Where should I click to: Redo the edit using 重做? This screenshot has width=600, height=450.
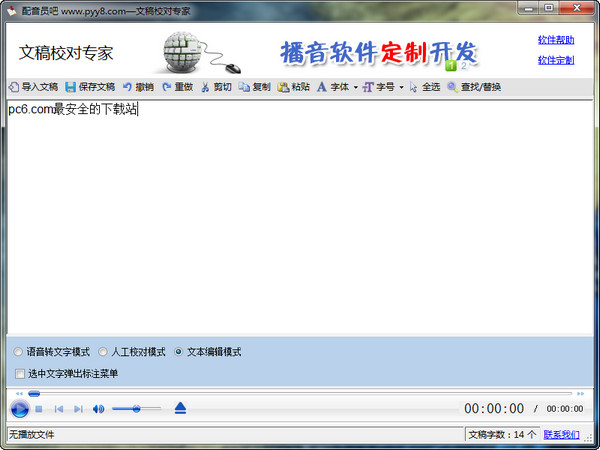(178, 87)
